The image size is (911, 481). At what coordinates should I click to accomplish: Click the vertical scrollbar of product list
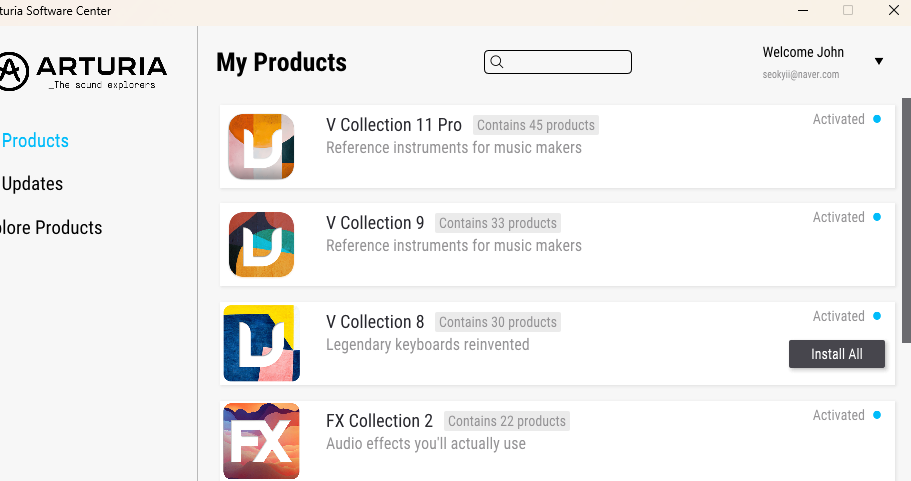point(906,220)
